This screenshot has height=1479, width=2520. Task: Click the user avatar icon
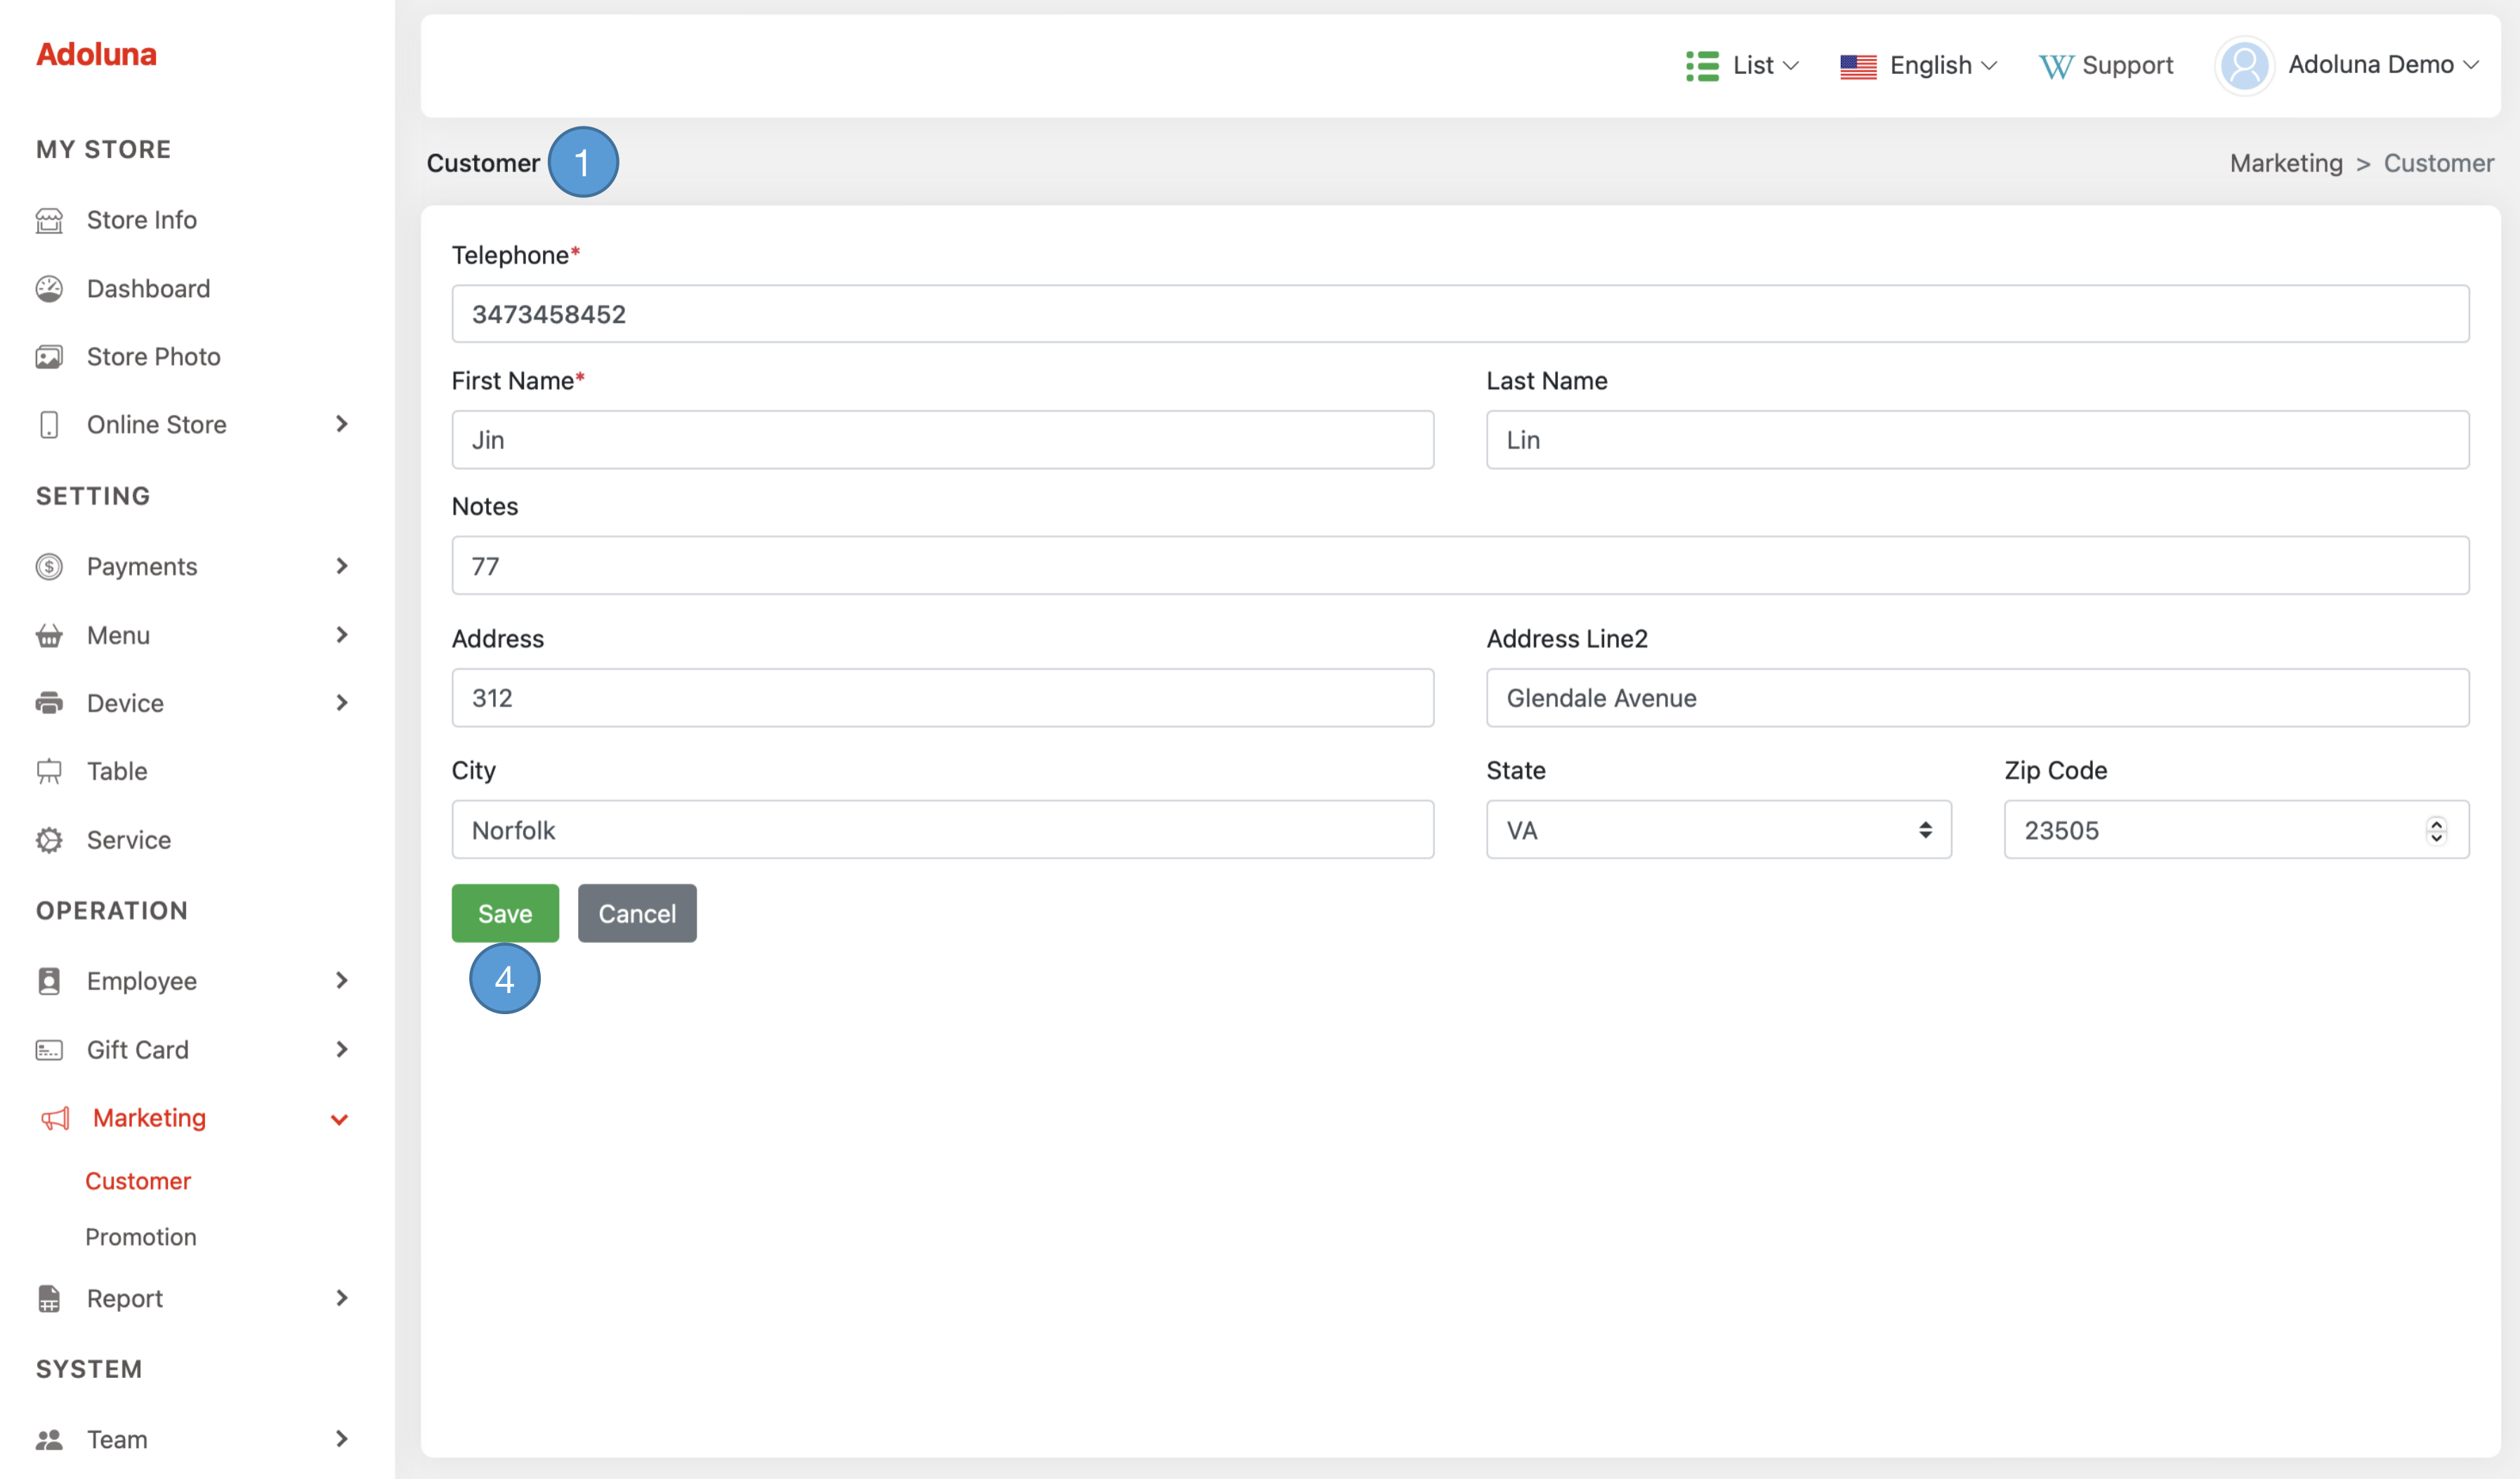2244,66
